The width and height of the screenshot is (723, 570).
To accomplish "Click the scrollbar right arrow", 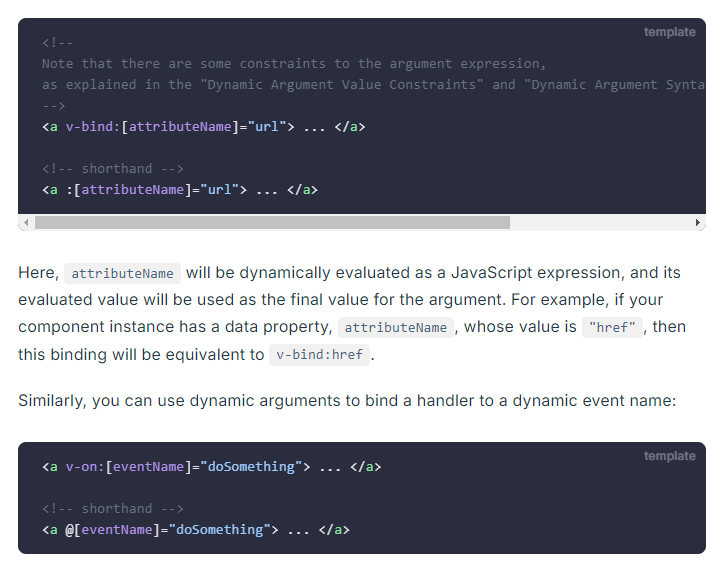I will (698, 223).
